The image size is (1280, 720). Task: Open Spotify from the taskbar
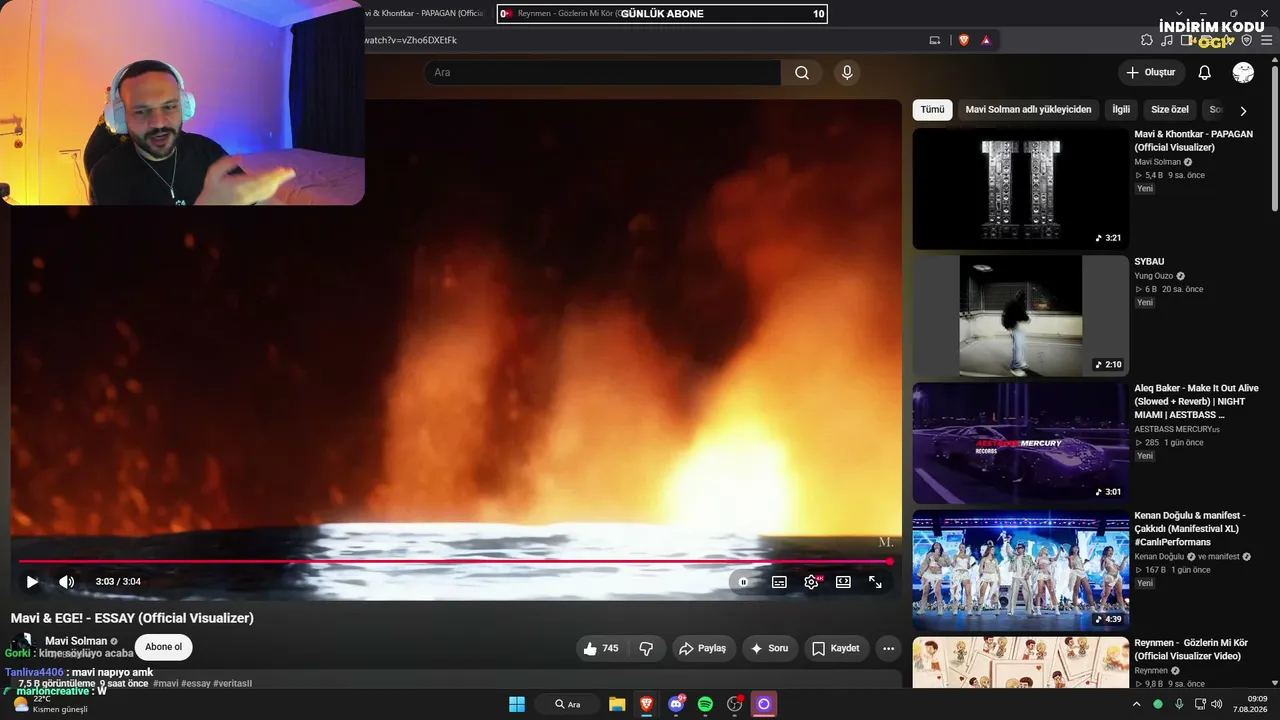pos(705,704)
